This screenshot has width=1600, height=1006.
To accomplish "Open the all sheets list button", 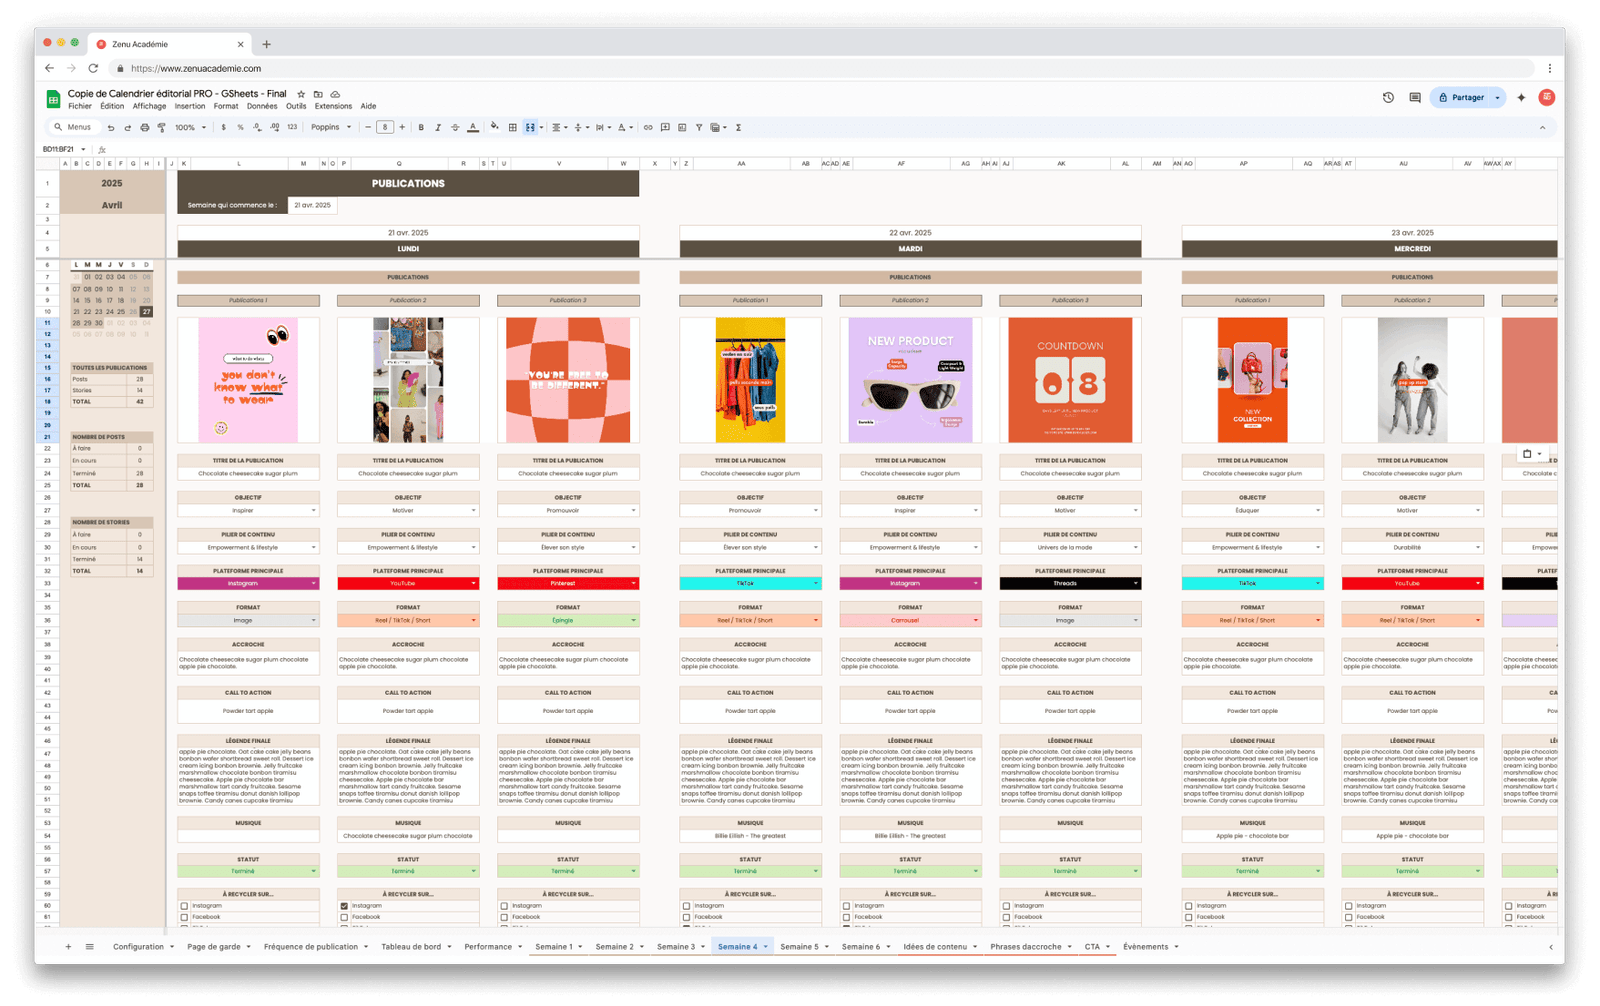I will coord(89,947).
